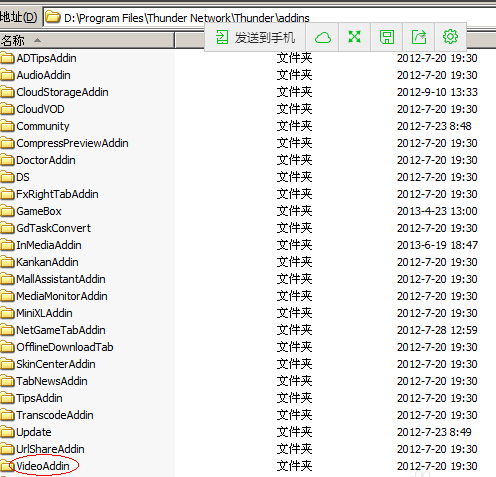Click the green cloud upload icon
The width and height of the screenshot is (496, 477).
tap(323, 37)
